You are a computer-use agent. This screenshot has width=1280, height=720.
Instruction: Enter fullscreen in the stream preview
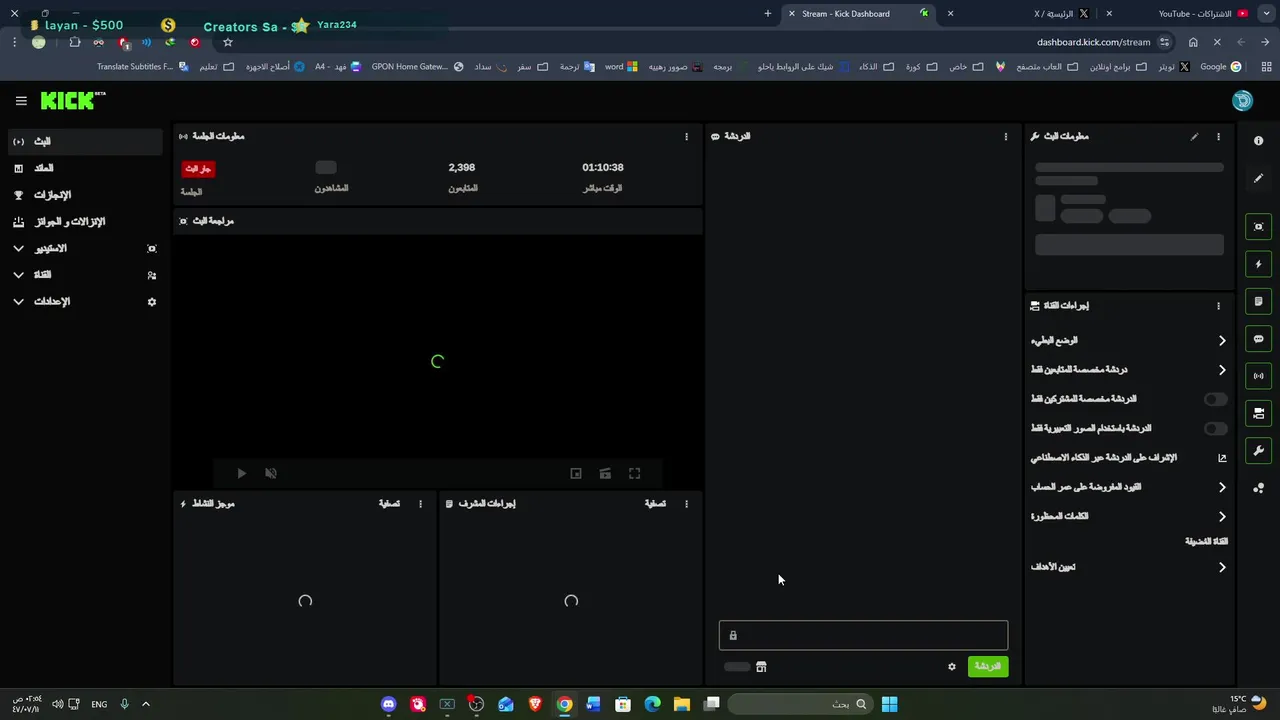point(634,474)
